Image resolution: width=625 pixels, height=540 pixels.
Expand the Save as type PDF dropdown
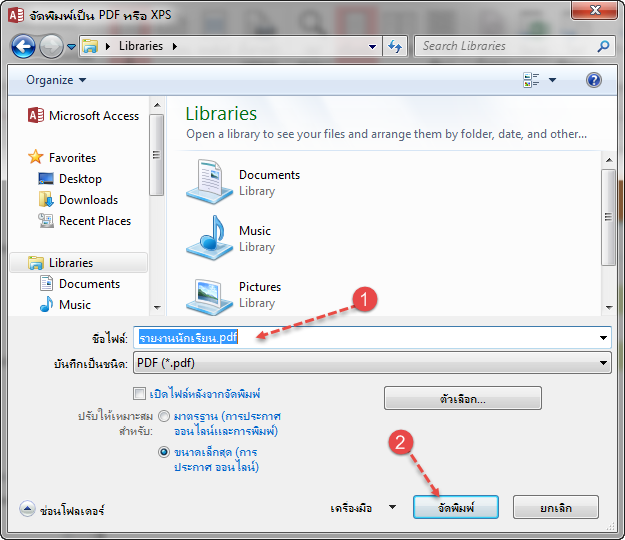point(603,362)
